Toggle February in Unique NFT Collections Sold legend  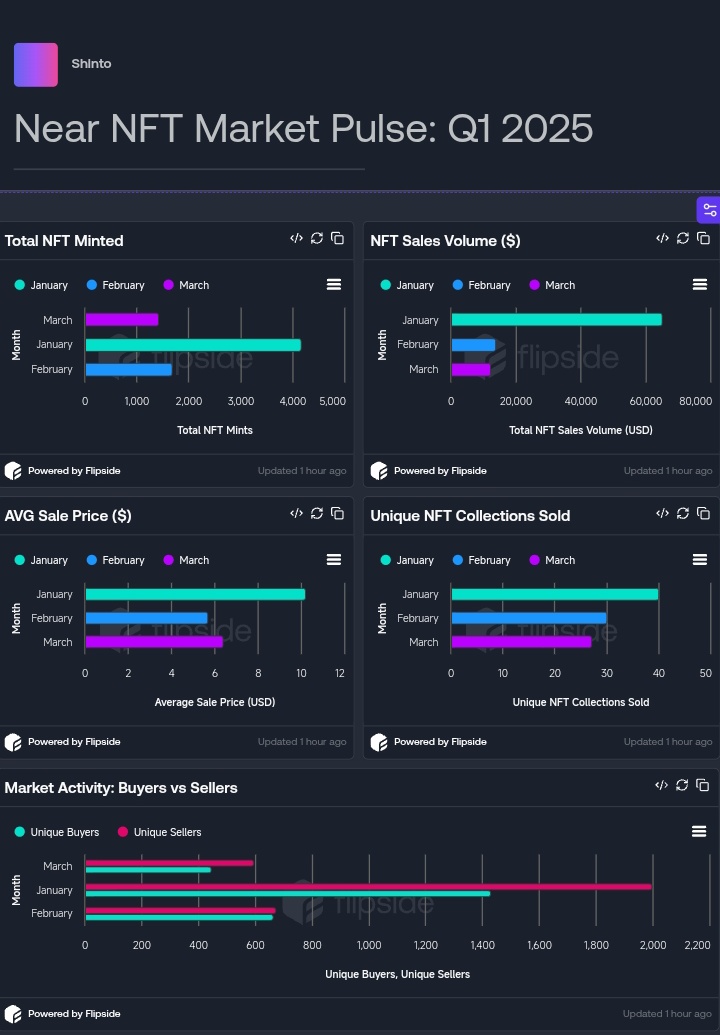482,560
